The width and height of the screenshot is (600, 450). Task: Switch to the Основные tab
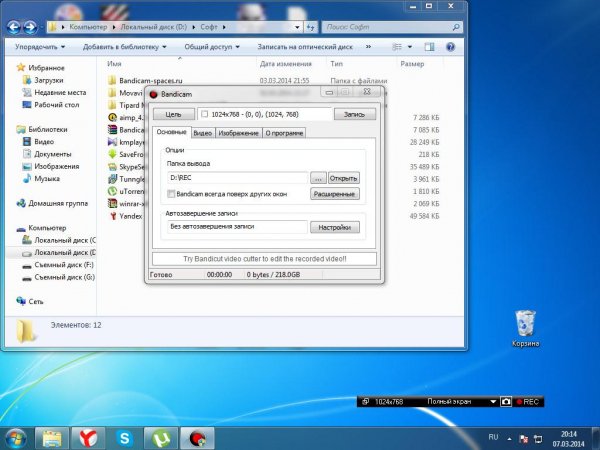point(171,132)
